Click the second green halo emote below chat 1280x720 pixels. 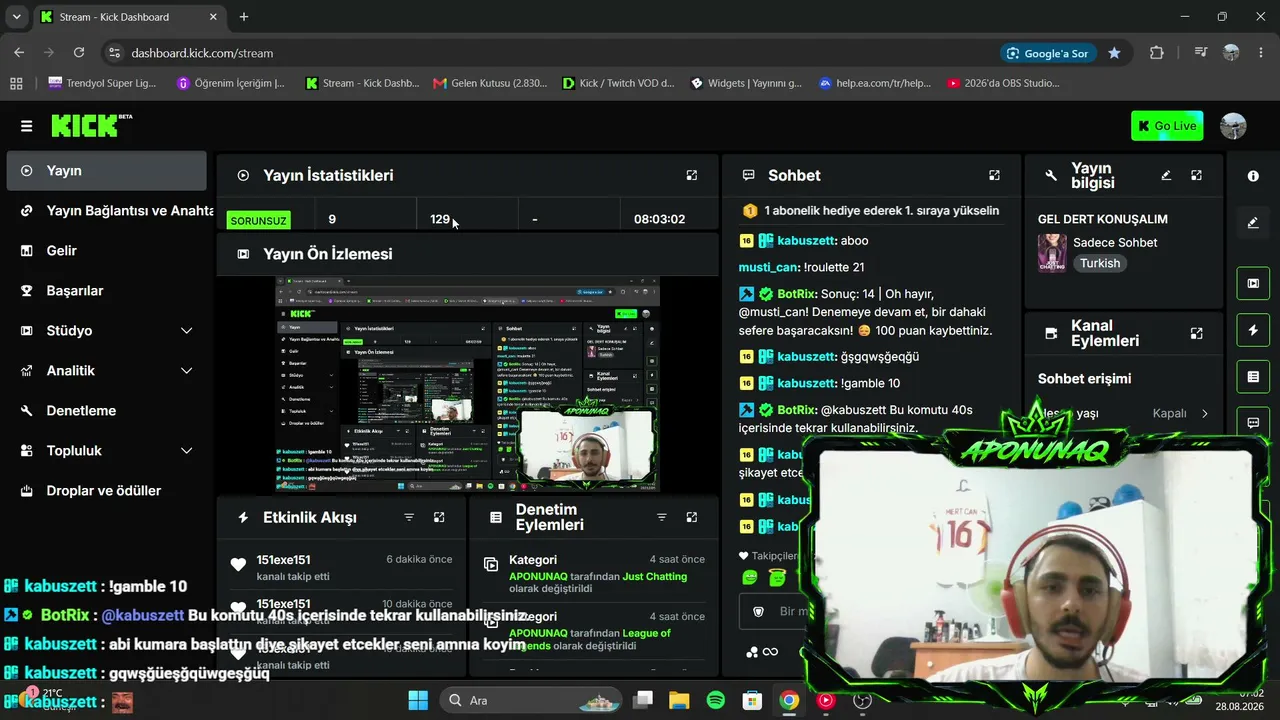[x=777, y=577]
